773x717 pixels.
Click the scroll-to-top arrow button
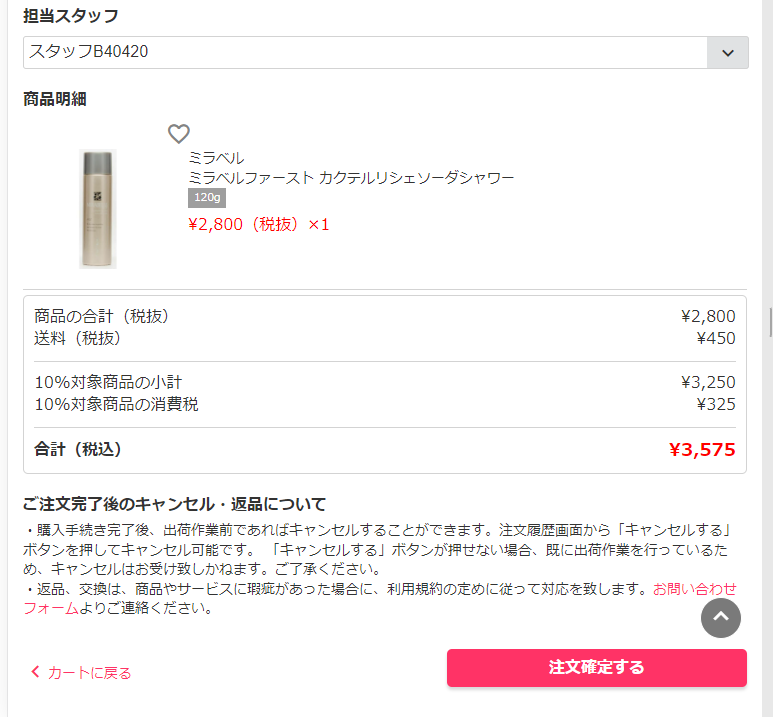[720, 617]
